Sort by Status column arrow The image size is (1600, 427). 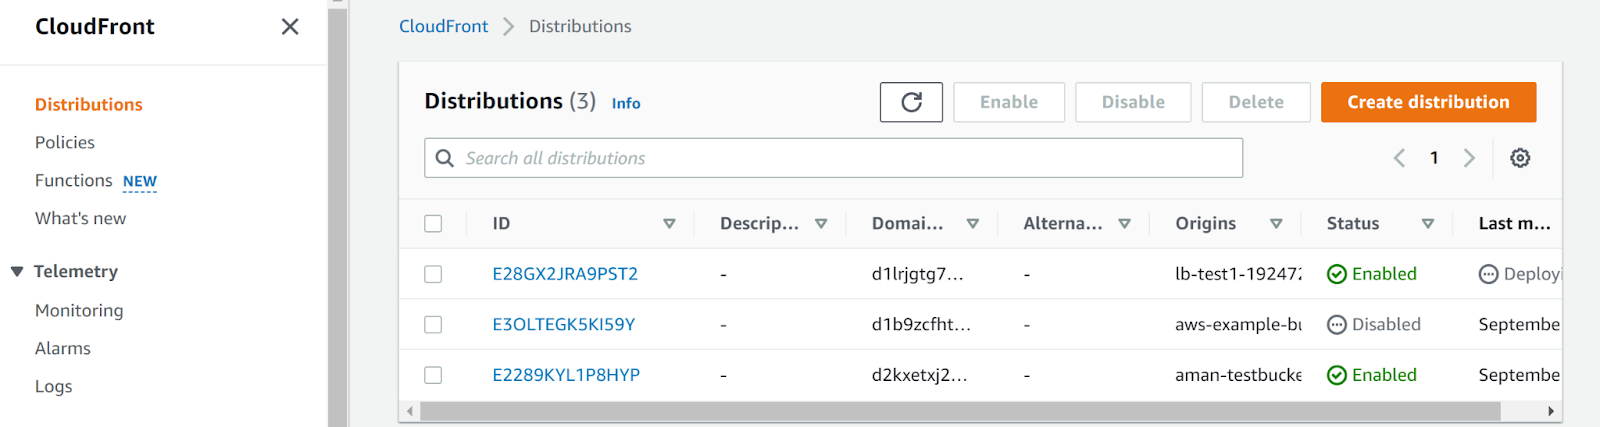tap(1427, 224)
